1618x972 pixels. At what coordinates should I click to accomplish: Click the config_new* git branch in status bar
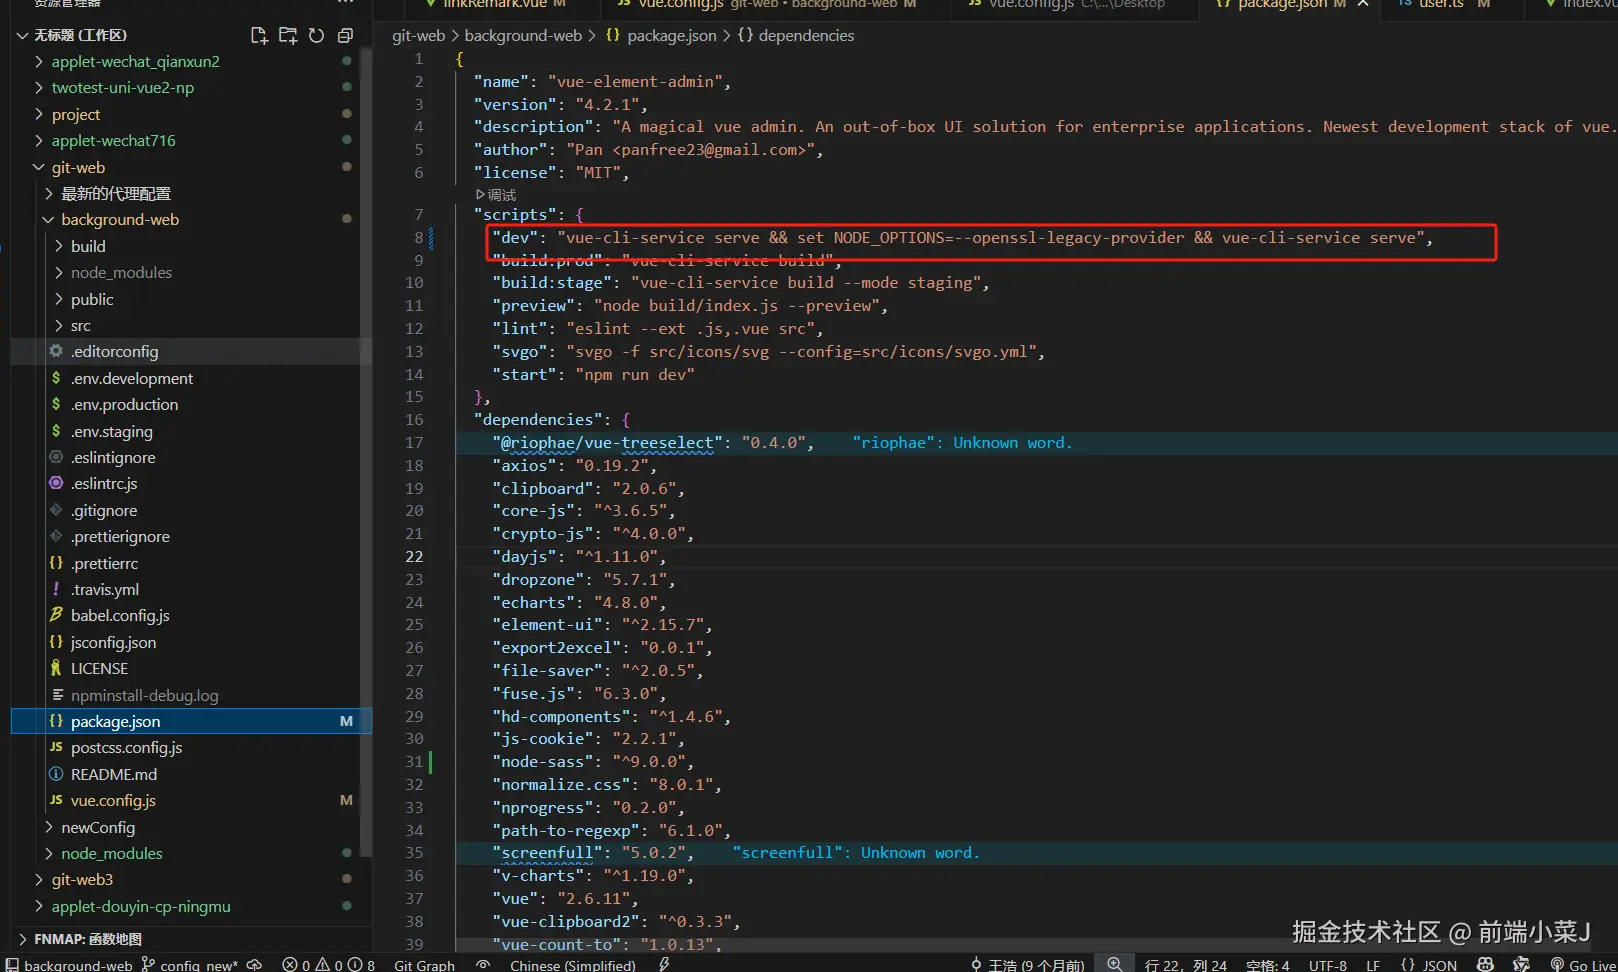pyautogui.click(x=190, y=965)
